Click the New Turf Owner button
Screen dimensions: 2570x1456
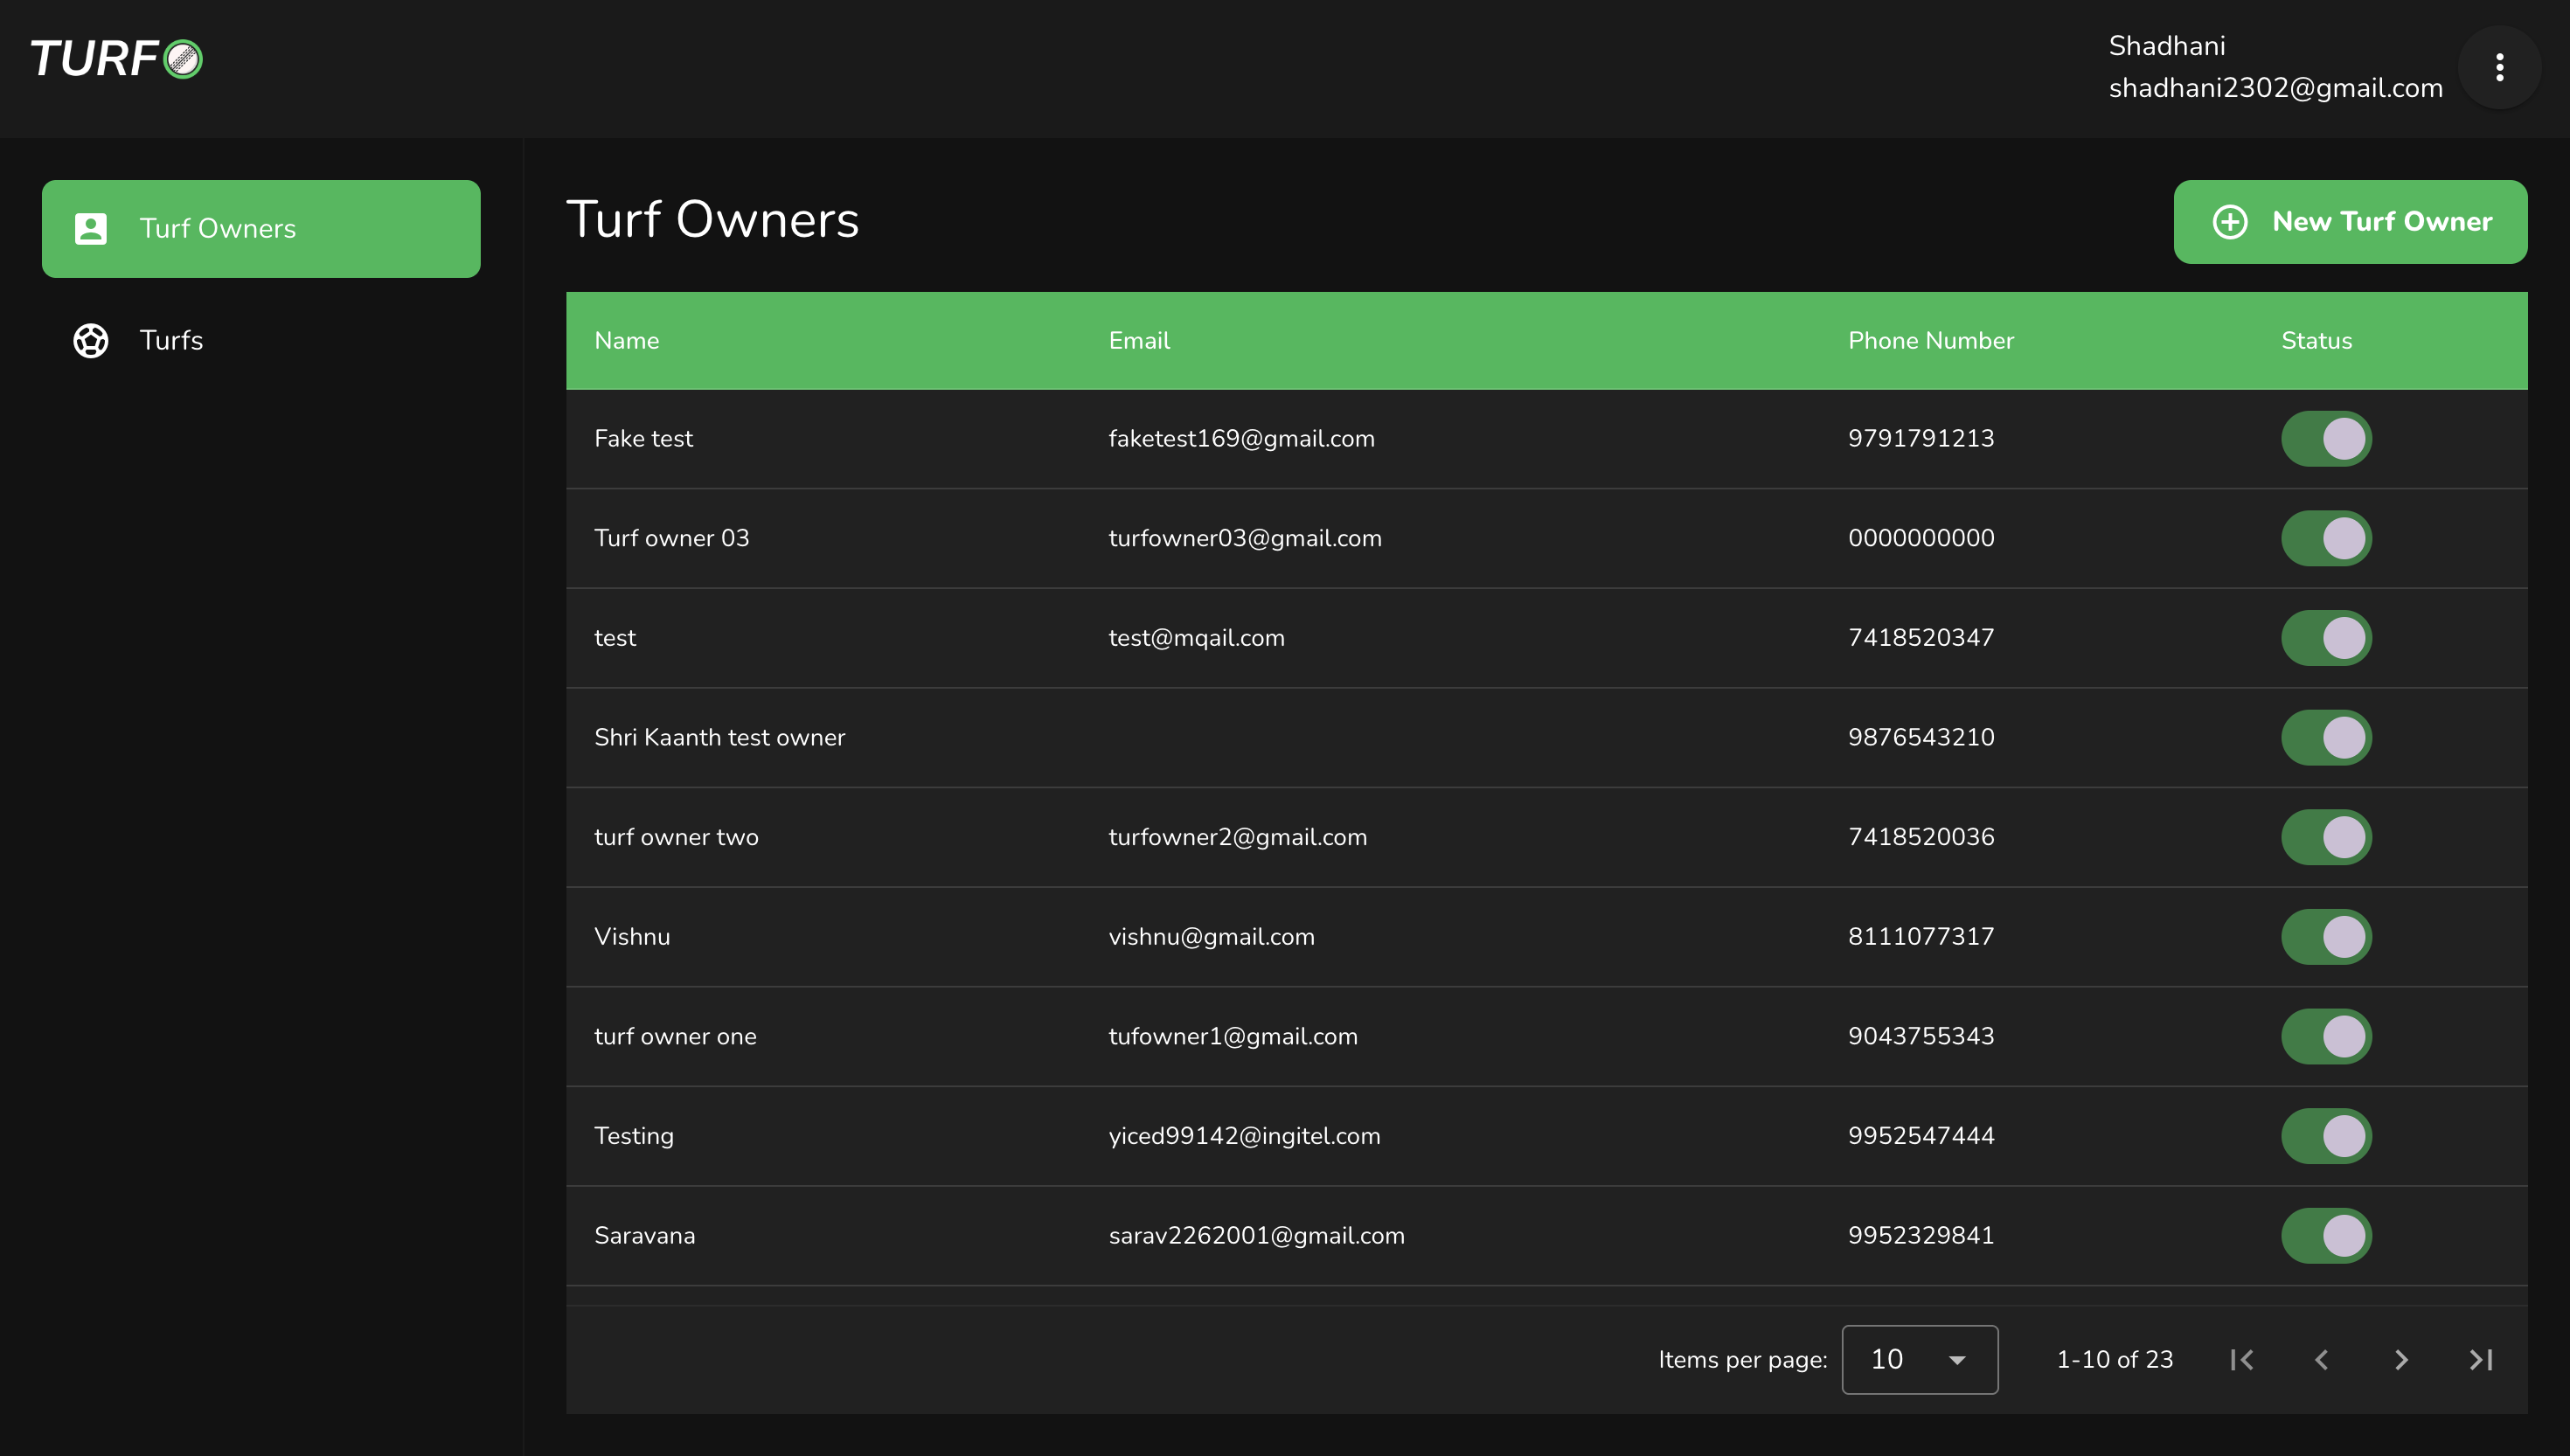click(x=2350, y=222)
